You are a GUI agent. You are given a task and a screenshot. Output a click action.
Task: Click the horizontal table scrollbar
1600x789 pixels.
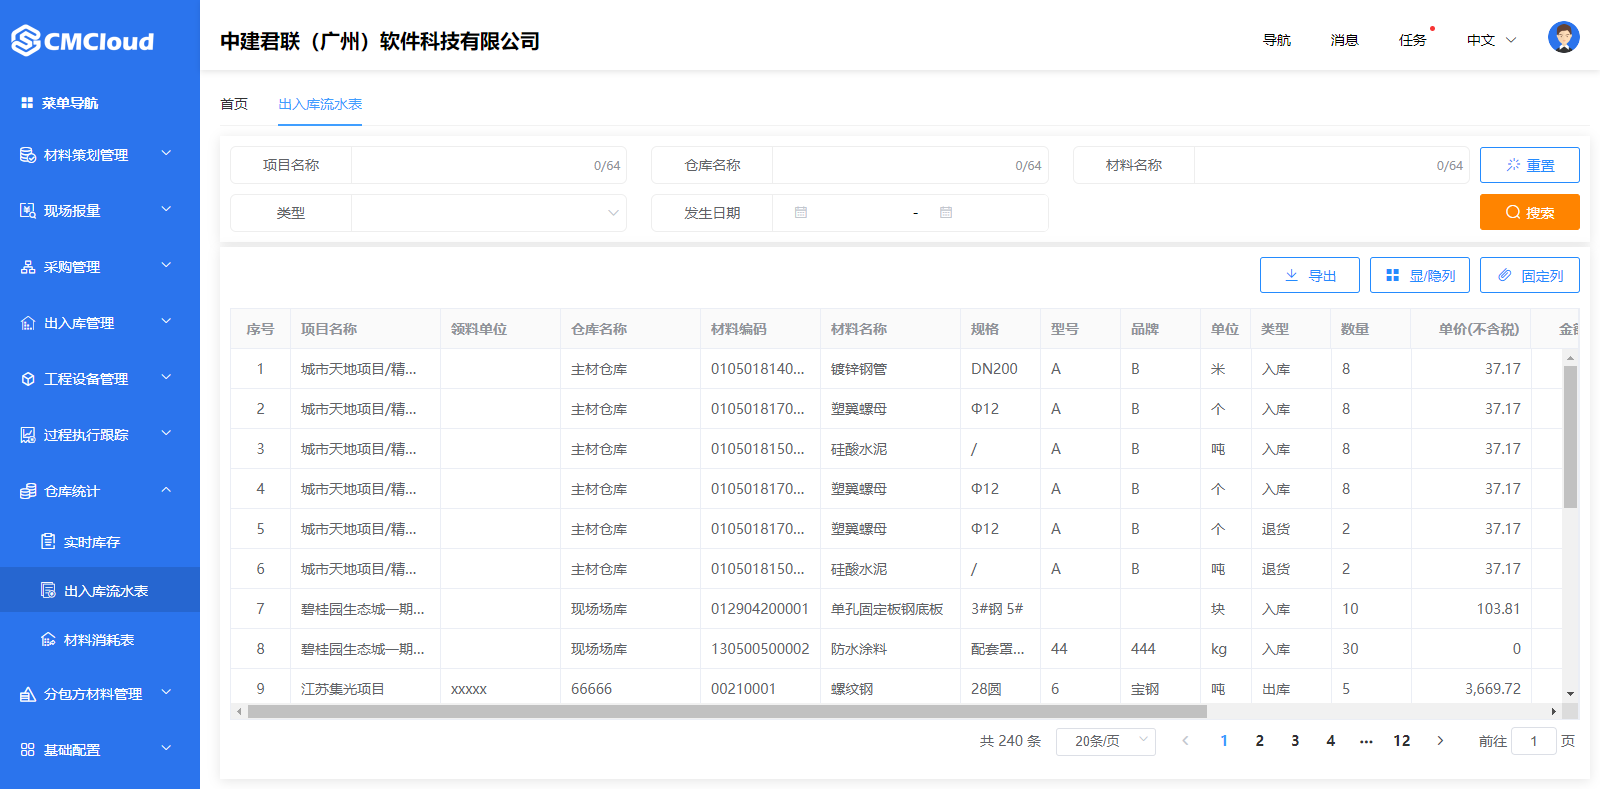(727, 712)
